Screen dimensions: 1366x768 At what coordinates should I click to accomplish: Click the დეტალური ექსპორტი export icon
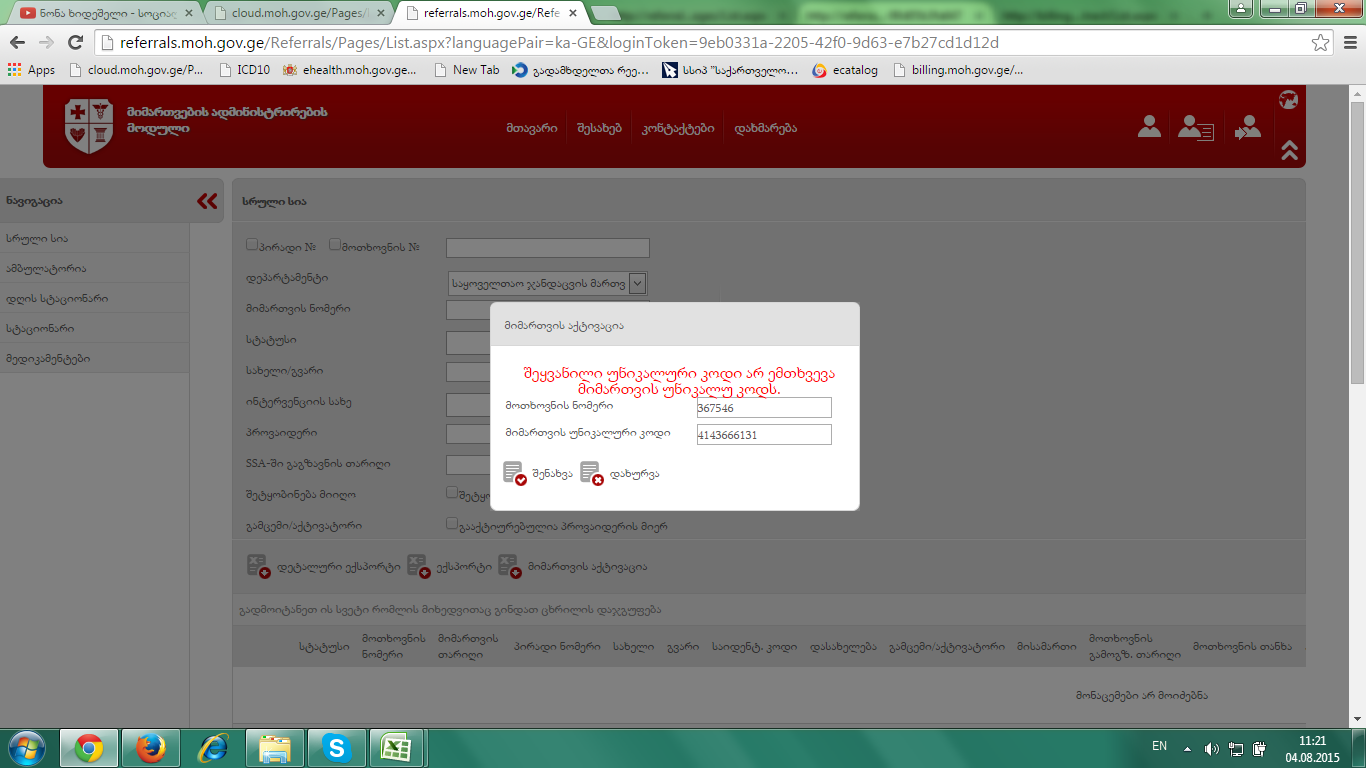click(258, 566)
